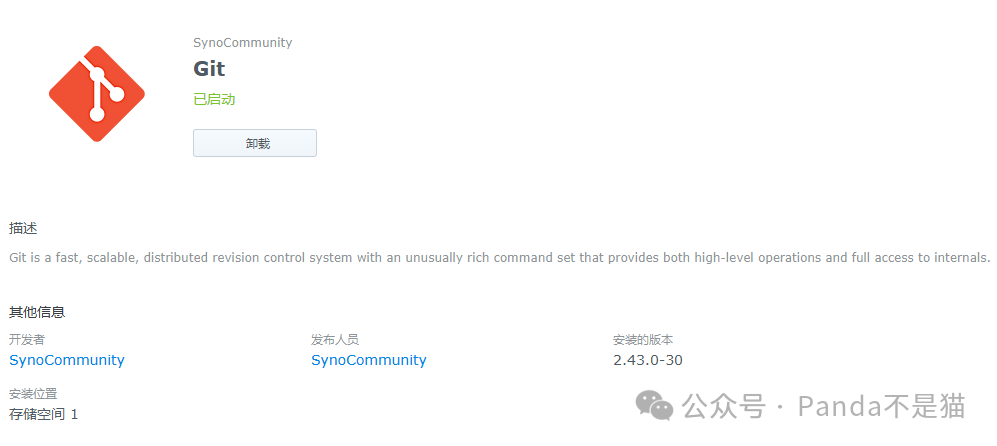Click the bold Git package title
Screen dimensions: 997x446
[209, 69]
